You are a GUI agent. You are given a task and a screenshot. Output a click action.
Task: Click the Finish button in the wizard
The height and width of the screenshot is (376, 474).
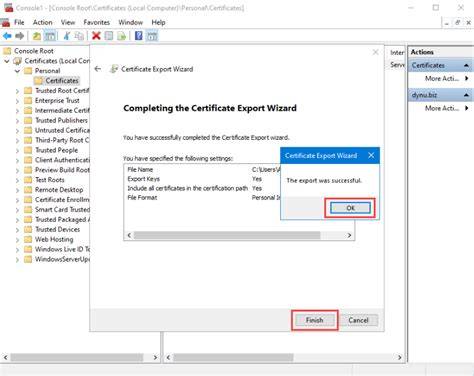(314, 320)
